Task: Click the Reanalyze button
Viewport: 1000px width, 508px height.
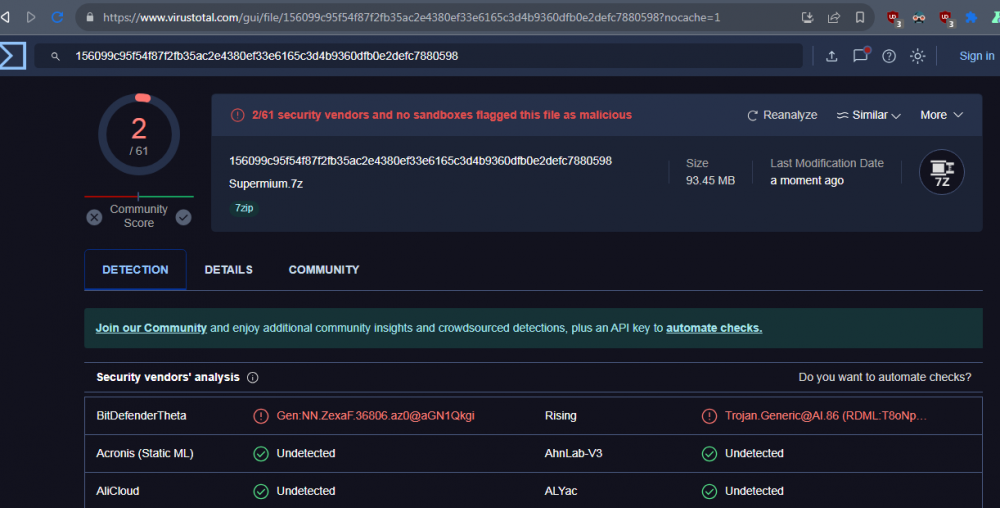Action: tap(782, 115)
